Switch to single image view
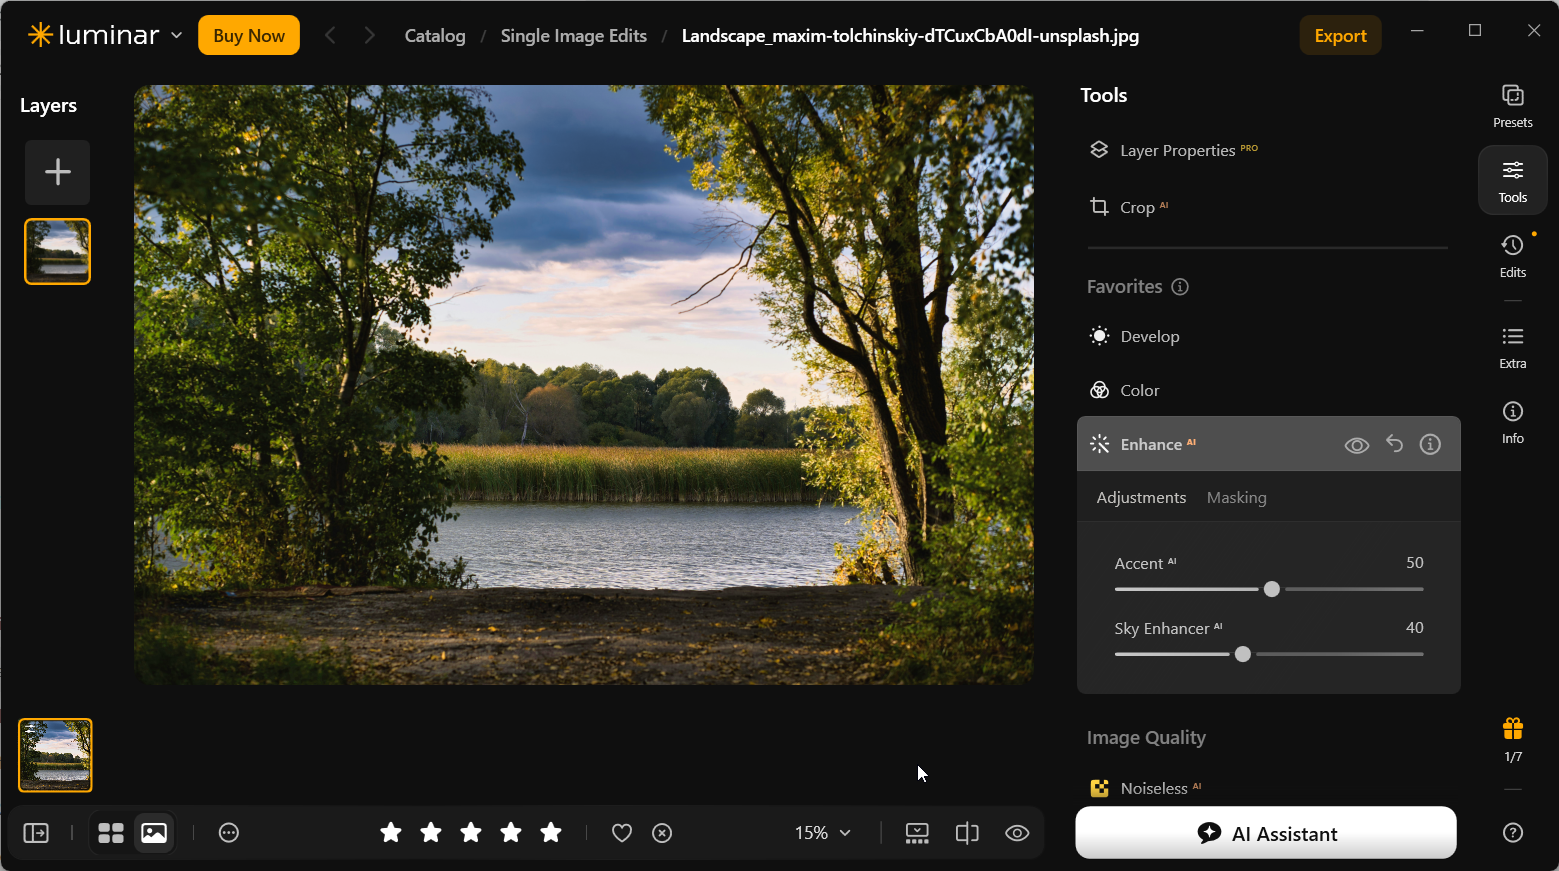The image size is (1559, 871). tap(154, 833)
